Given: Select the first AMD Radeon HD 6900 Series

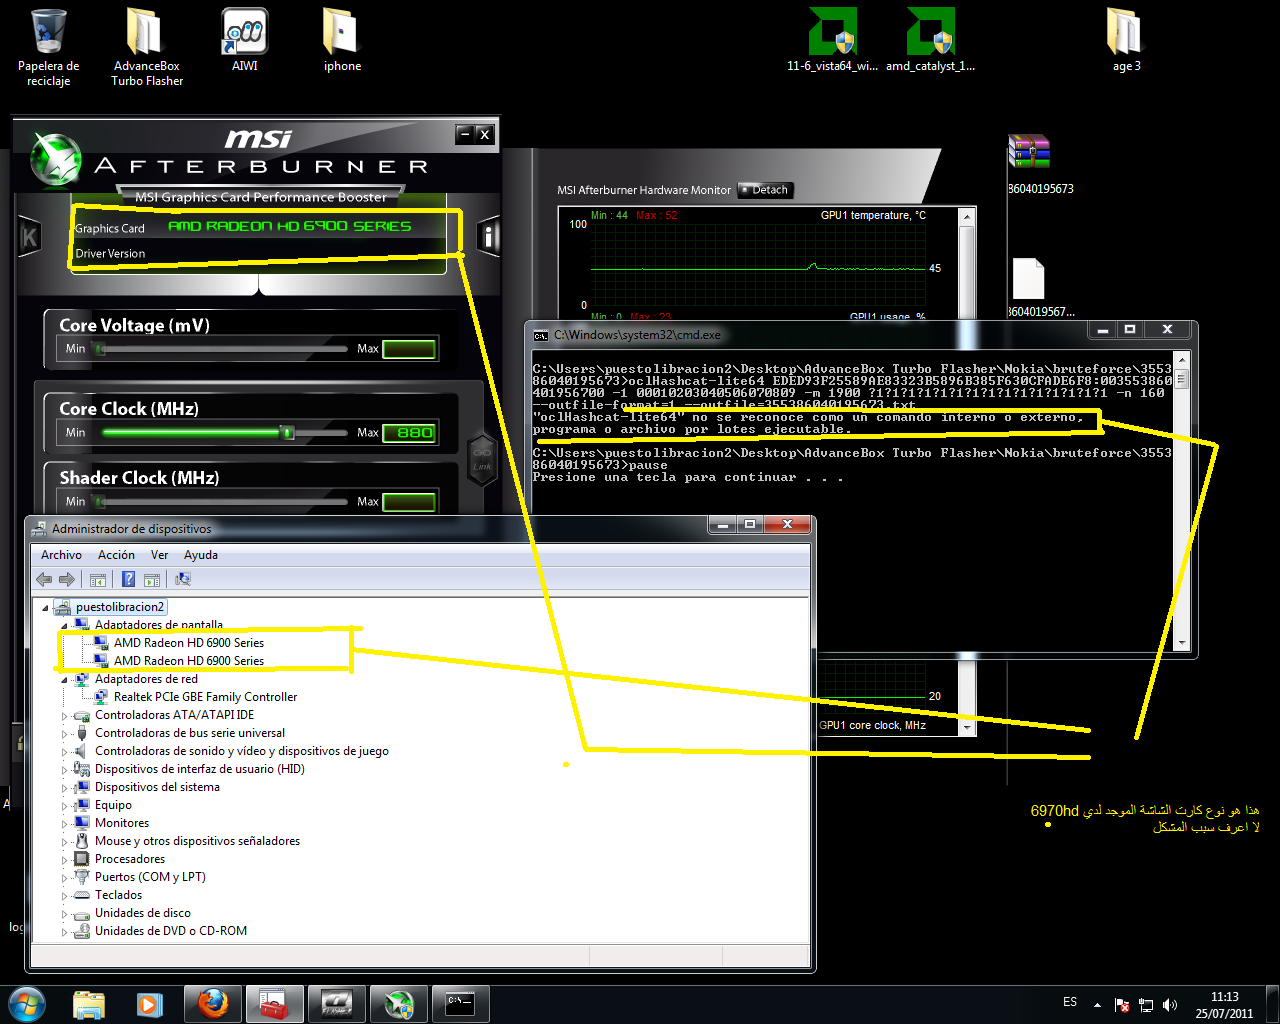Looking at the screenshot, I should pos(189,643).
